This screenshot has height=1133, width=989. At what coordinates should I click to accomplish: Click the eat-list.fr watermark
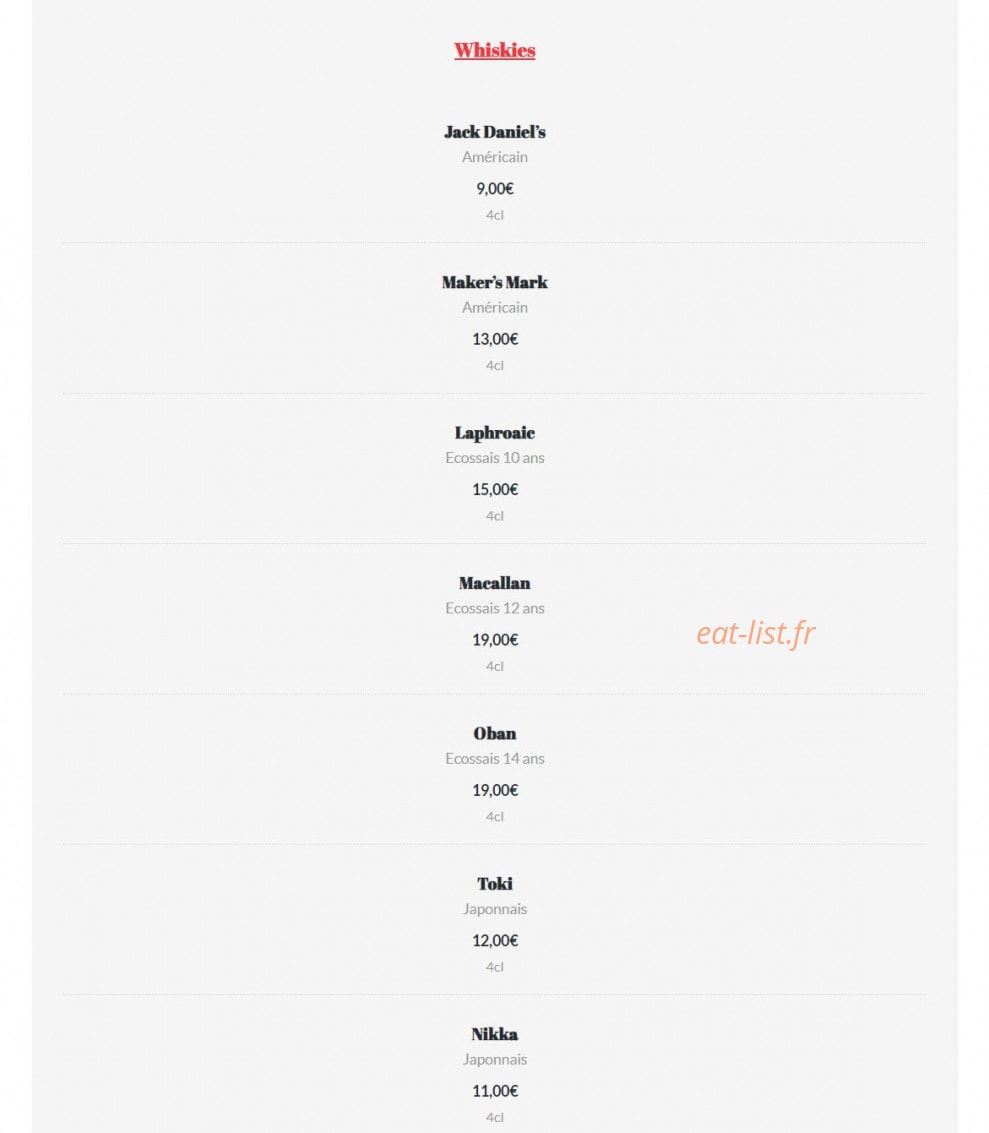[x=755, y=634]
